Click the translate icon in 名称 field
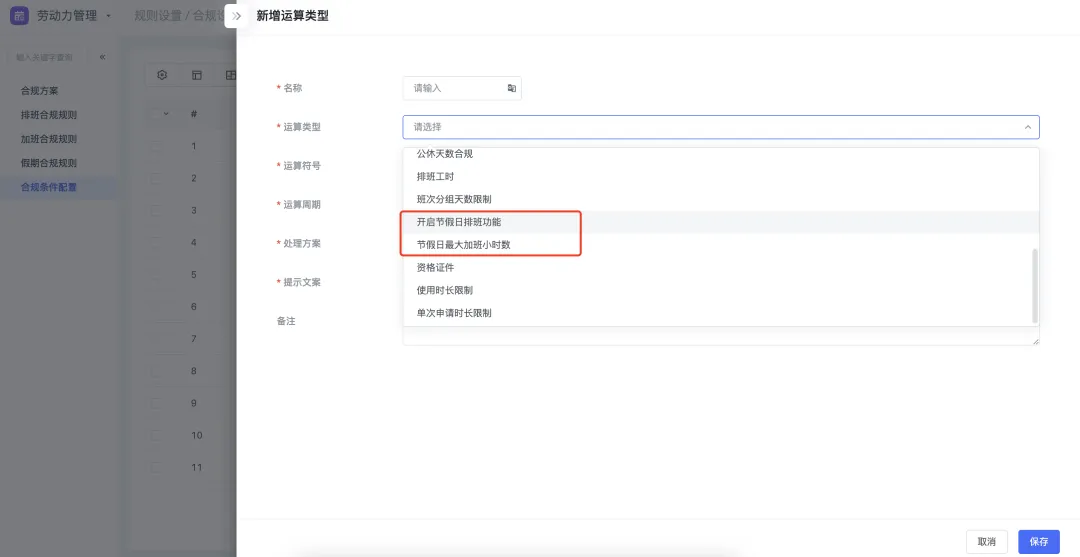The image size is (1080, 557). pos(511,88)
